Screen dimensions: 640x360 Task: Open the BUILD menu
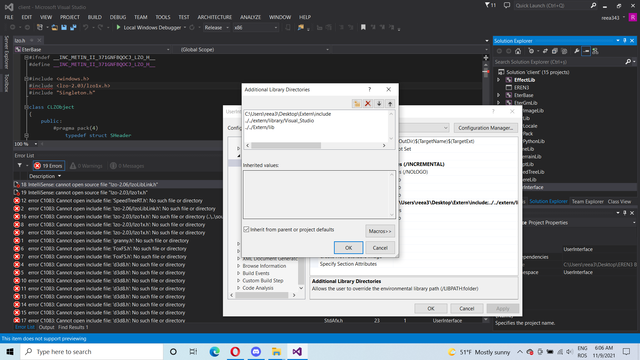tap(95, 17)
